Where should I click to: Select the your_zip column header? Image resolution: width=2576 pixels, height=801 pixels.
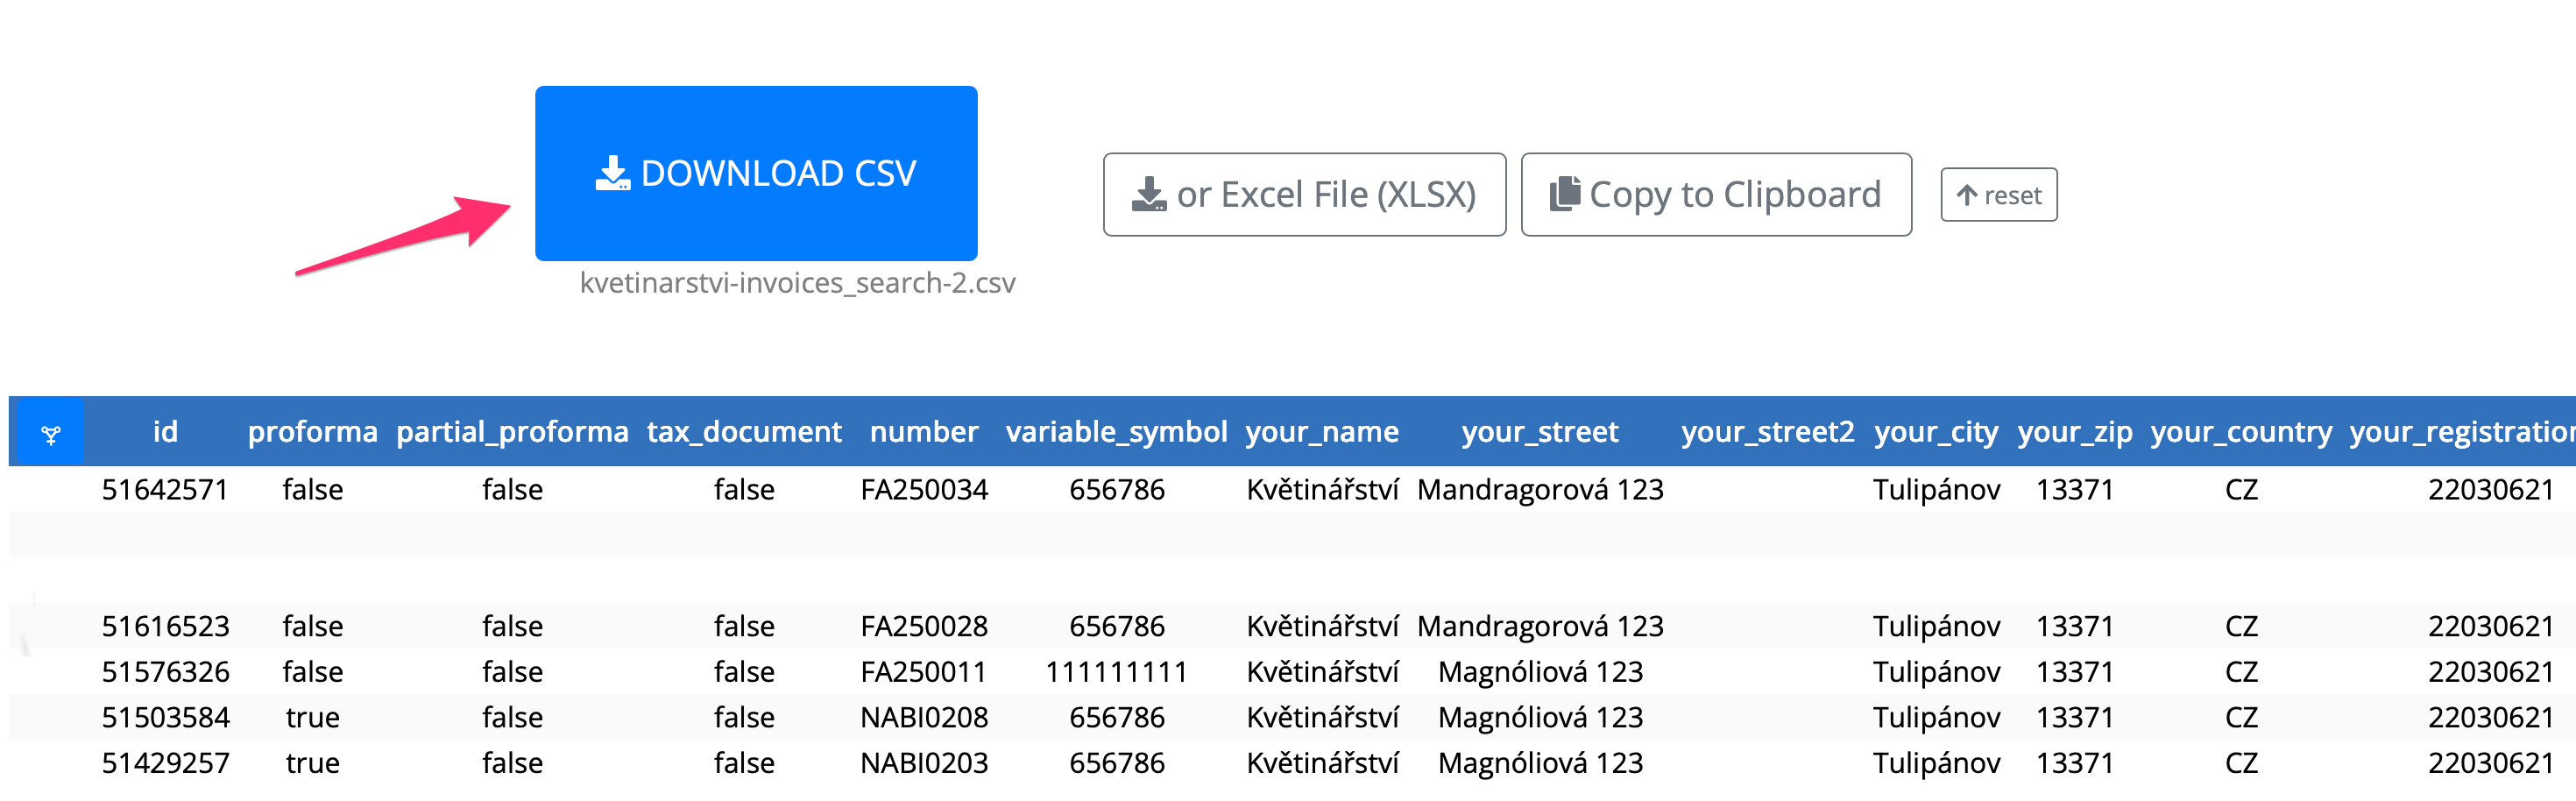tap(2074, 431)
